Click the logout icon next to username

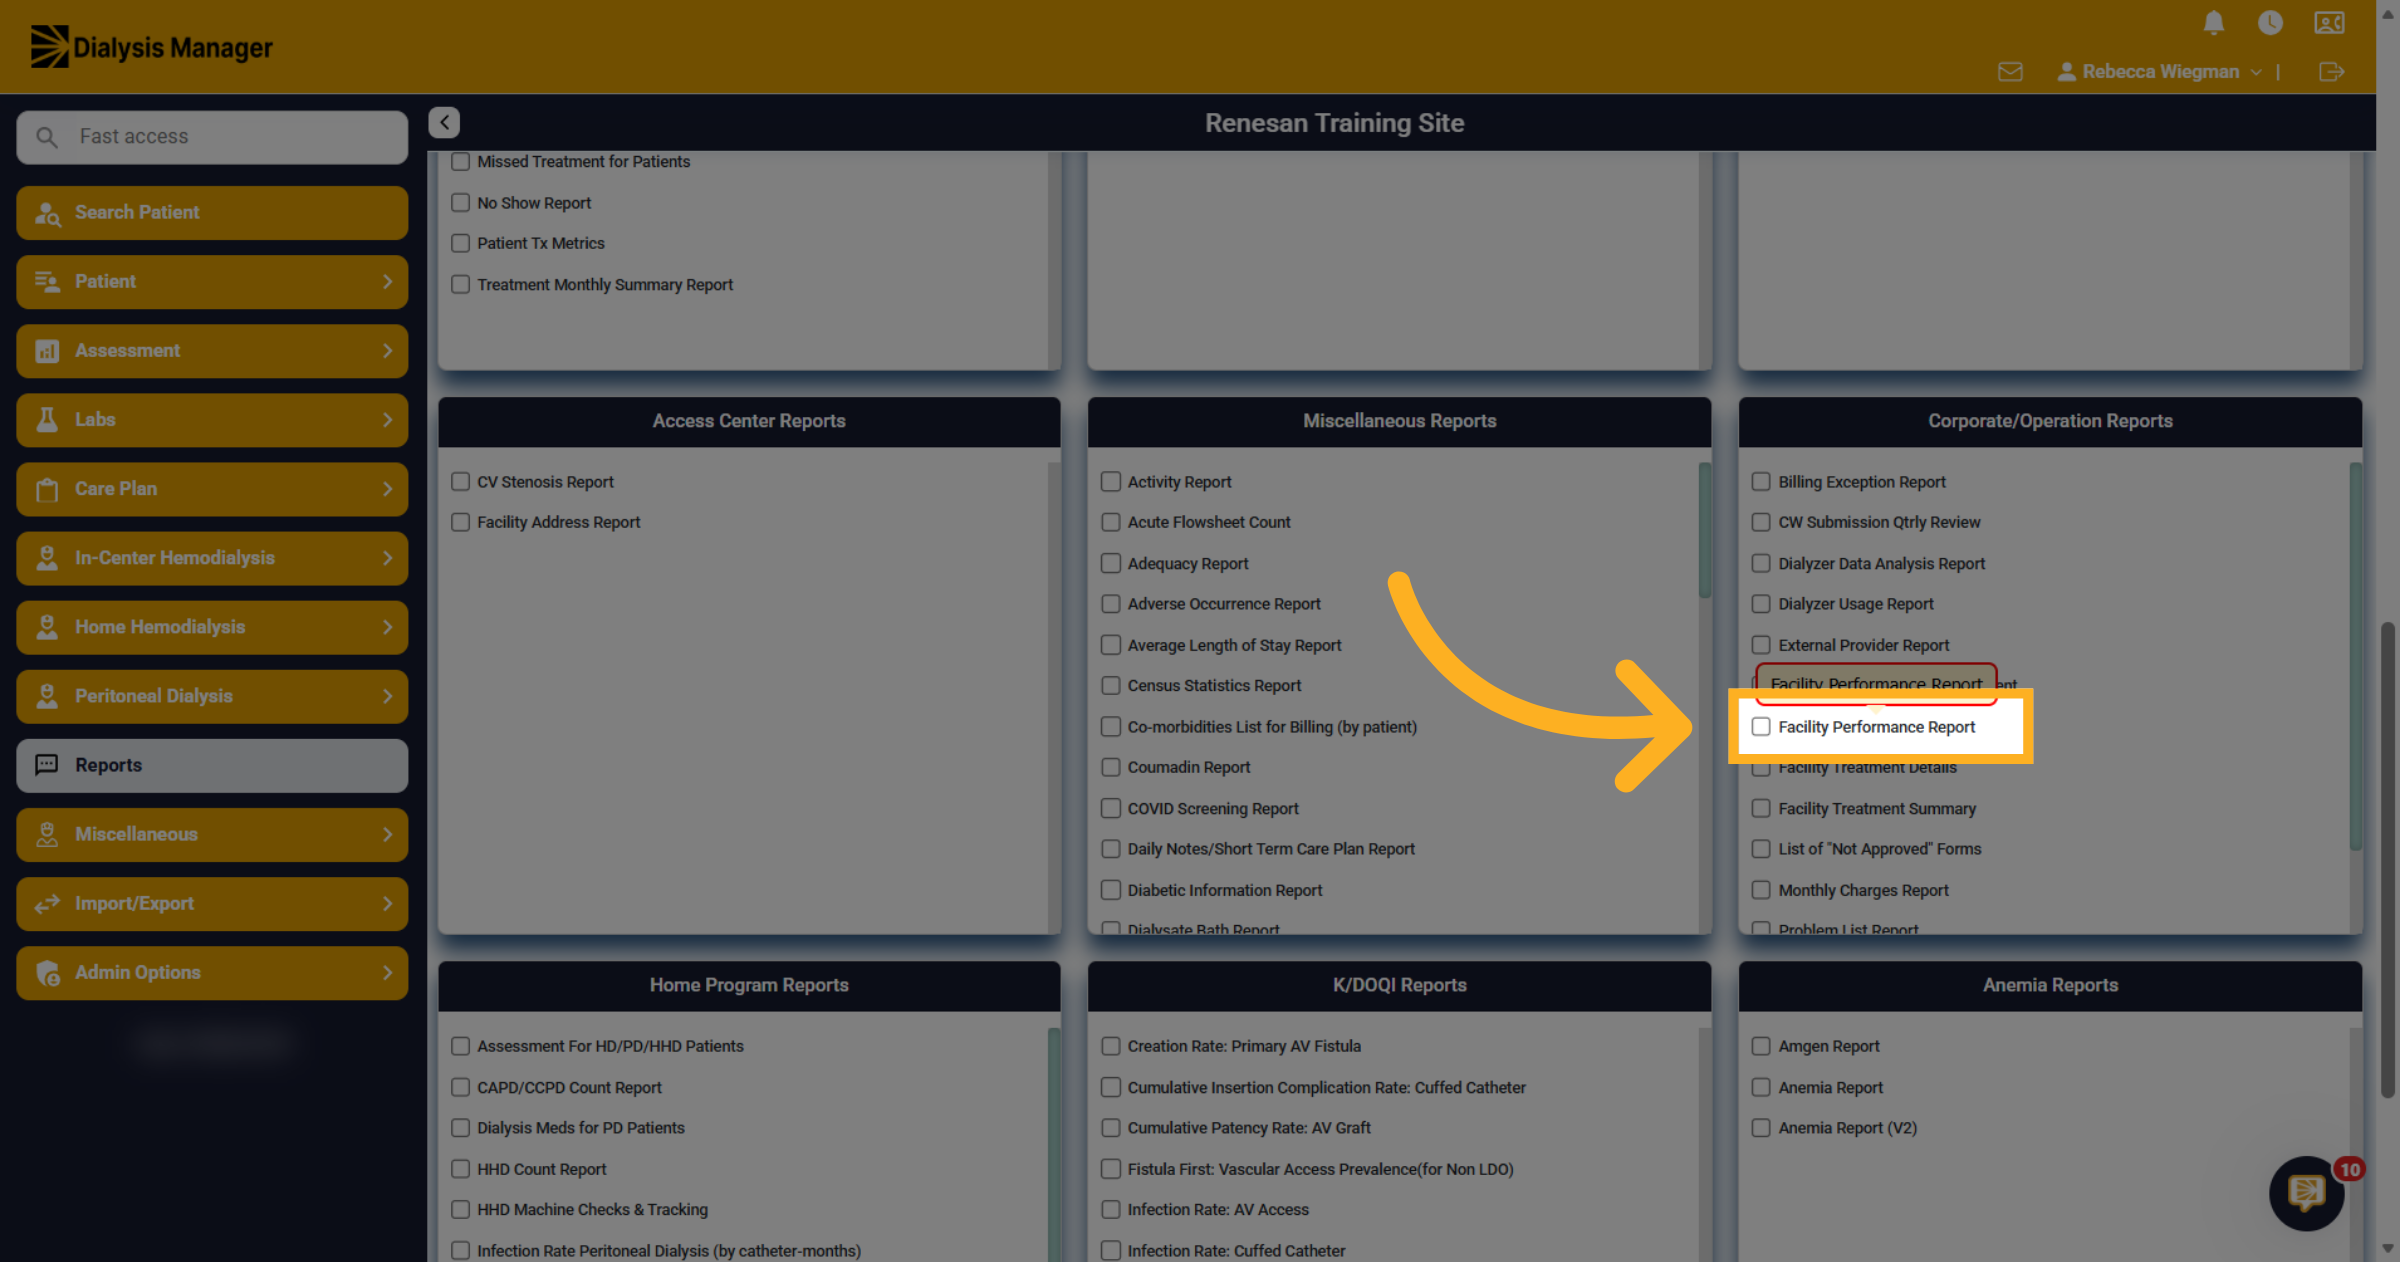[x=2331, y=72]
